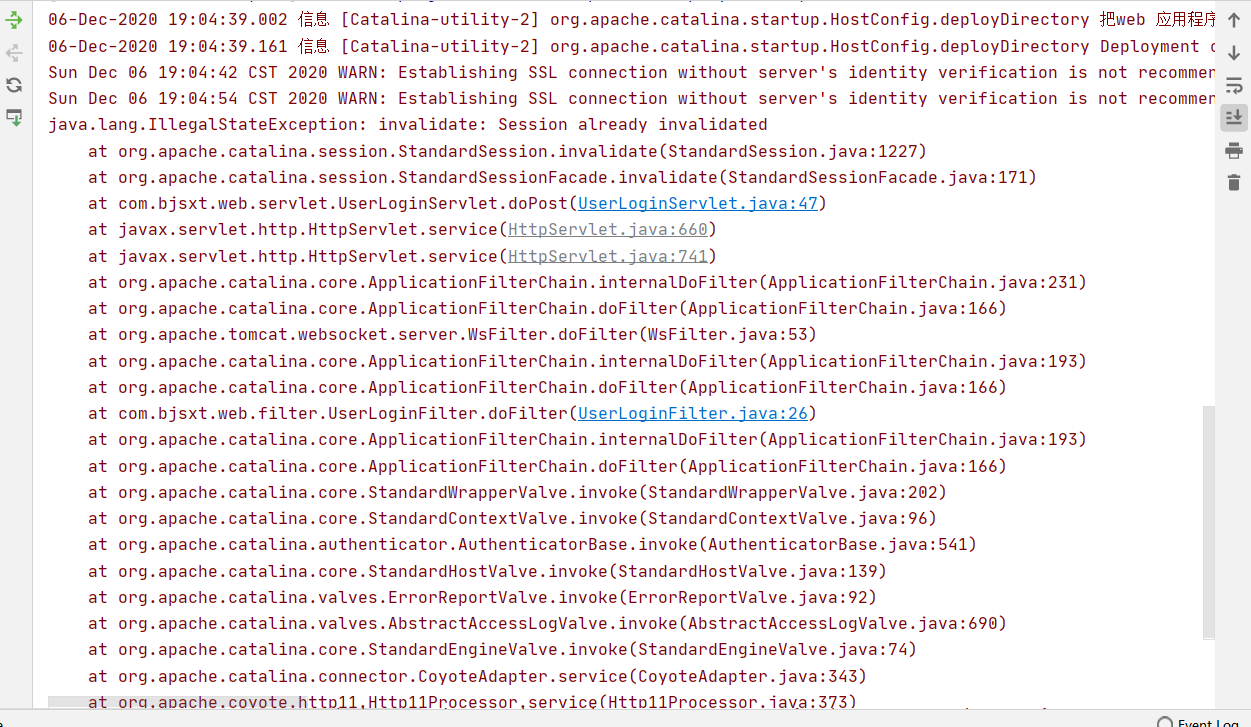Click the Refresh deployment status icon
This screenshot has width=1251, height=727.
click(14, 85)
